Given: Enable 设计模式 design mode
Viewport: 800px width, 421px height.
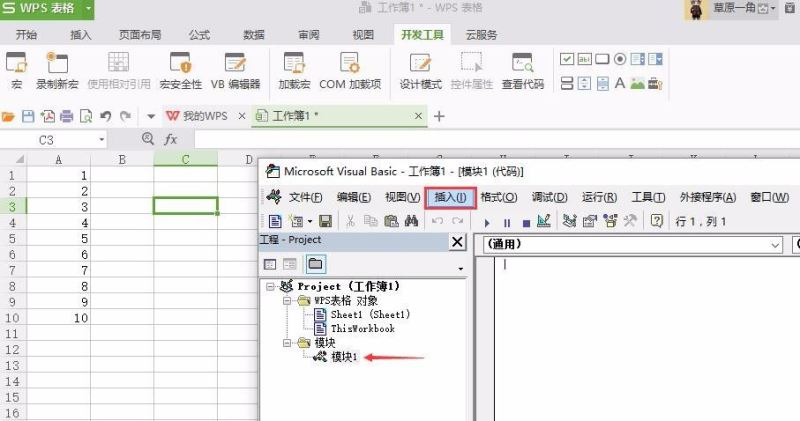Looking at the screenshot, I should pyautogui.click(x=421, y=66).
